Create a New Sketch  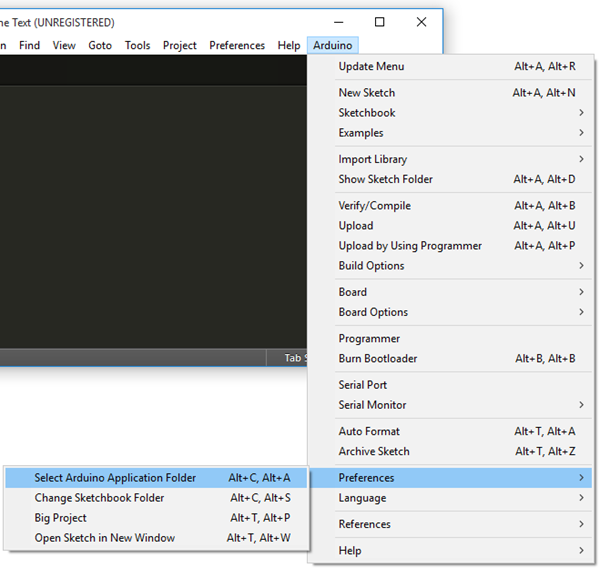tap(367, 93)
